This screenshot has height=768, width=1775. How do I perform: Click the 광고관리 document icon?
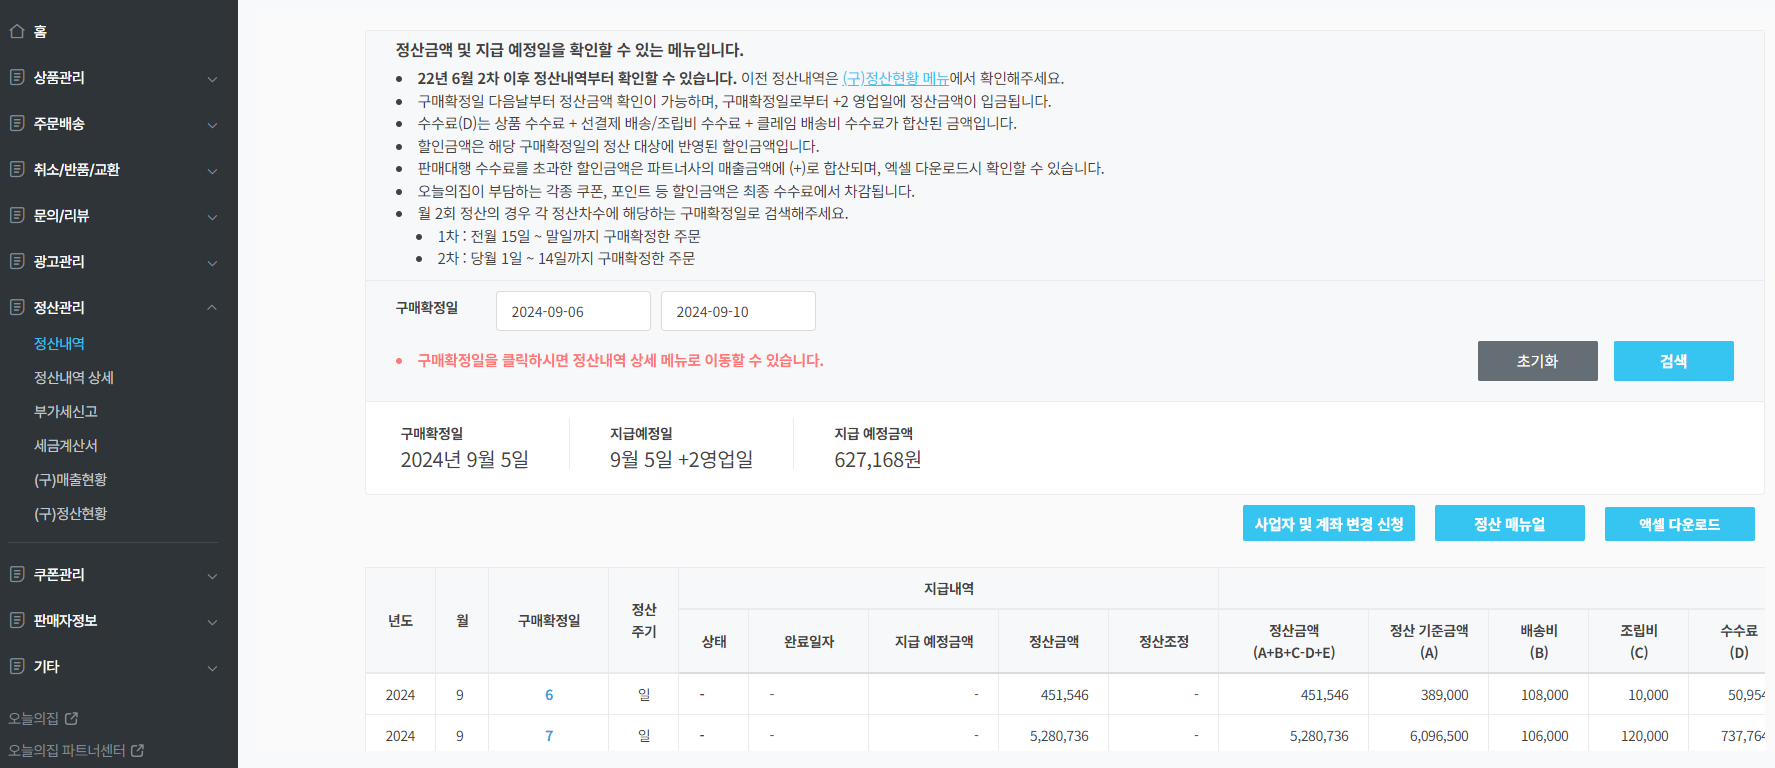pos(17,261)
